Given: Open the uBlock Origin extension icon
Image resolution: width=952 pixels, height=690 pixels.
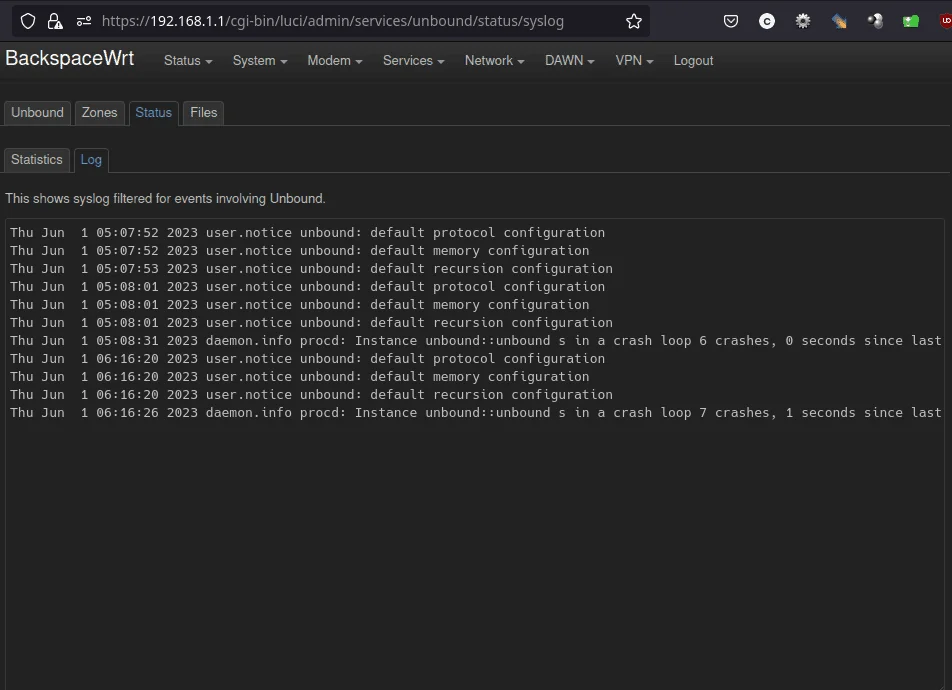Looking at the screenshot, I should pyautogui.click(x=945, y=21).
